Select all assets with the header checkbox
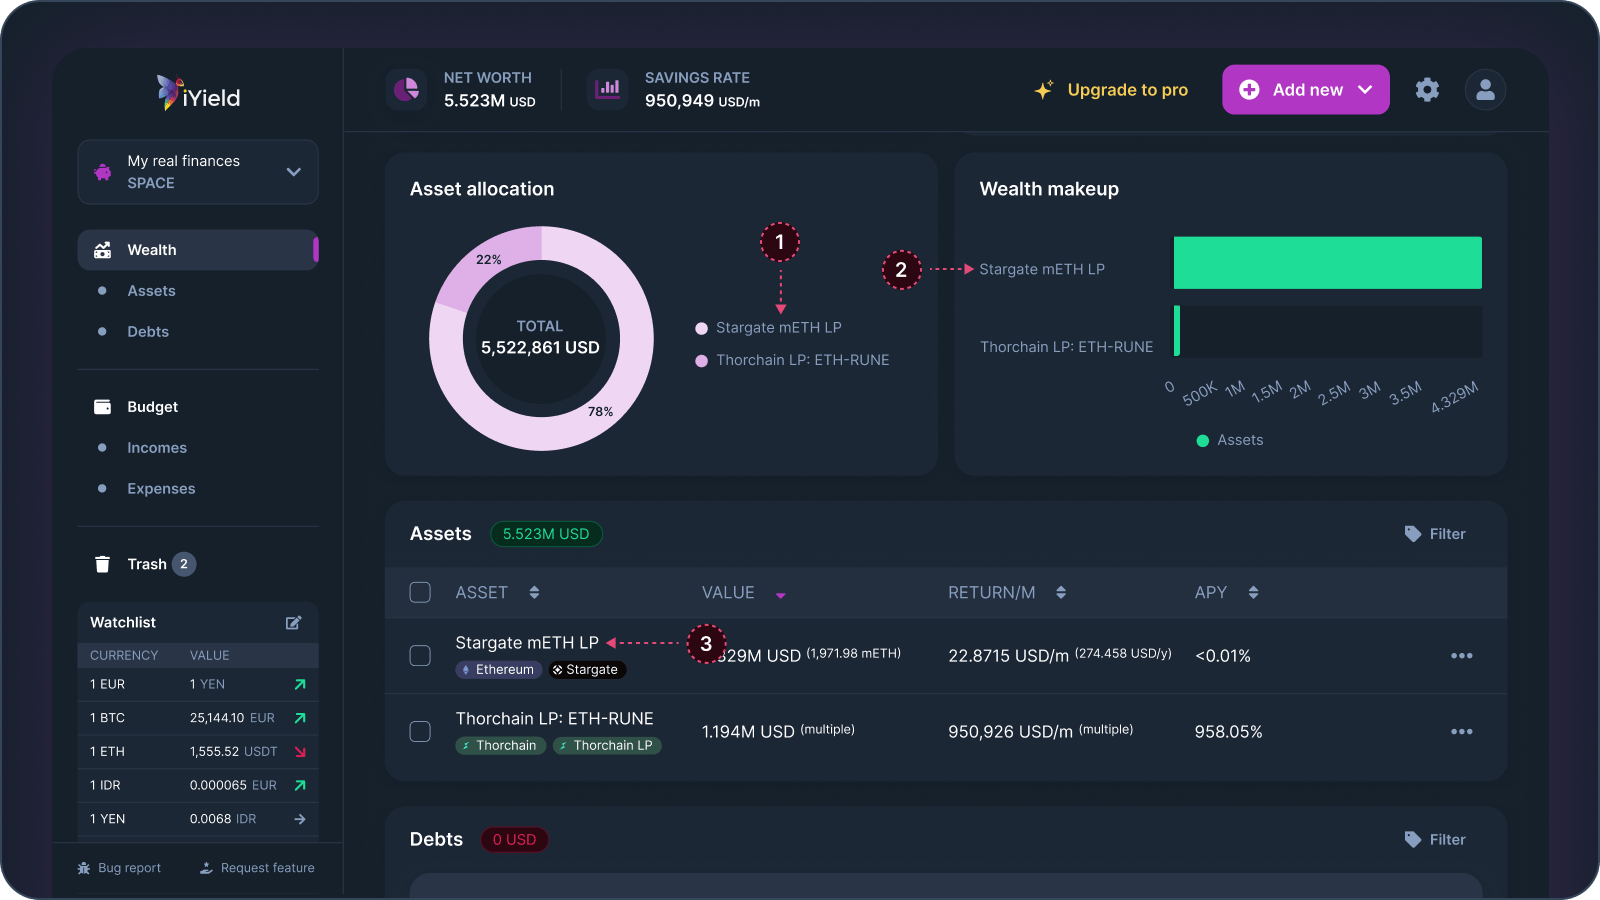The height and width of the screenshot is (900, 1600). [x=420, y=592]
